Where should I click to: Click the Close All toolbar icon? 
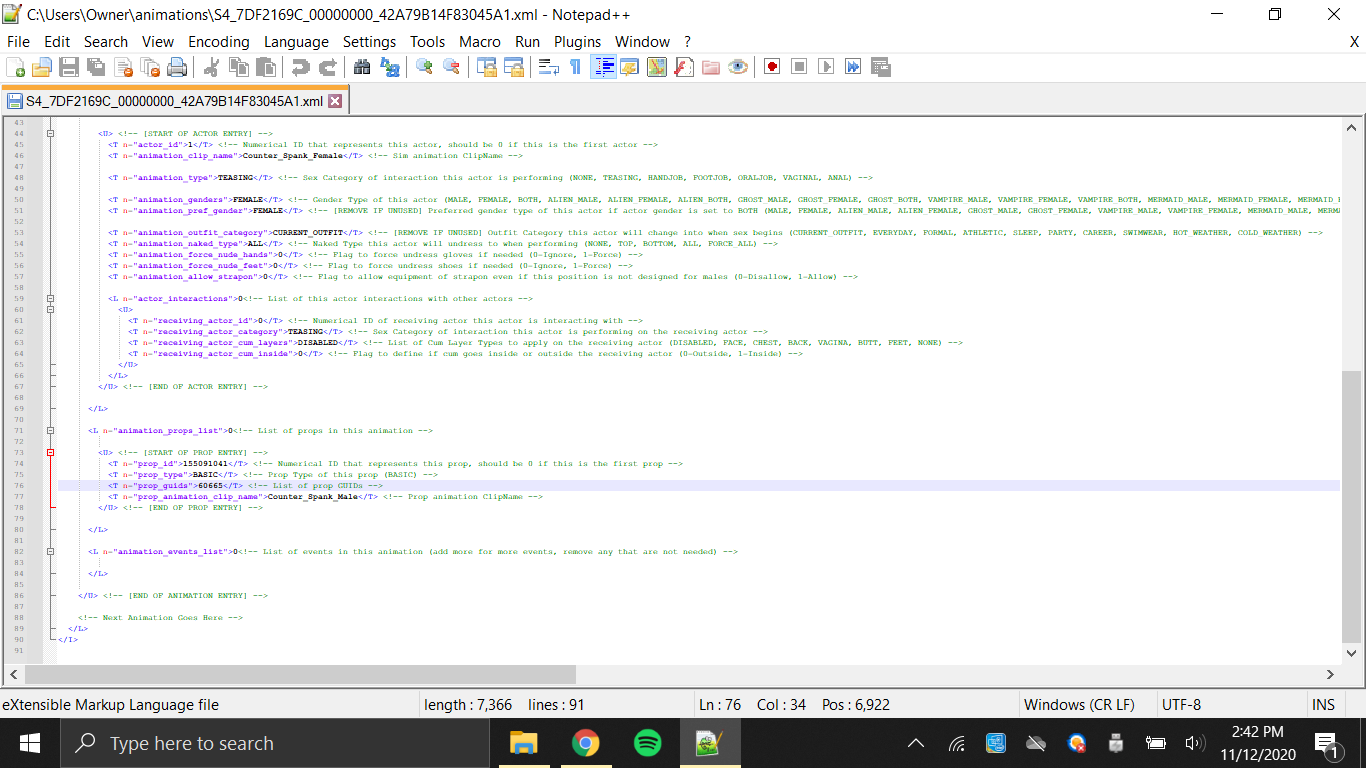(x=151, y=67)
